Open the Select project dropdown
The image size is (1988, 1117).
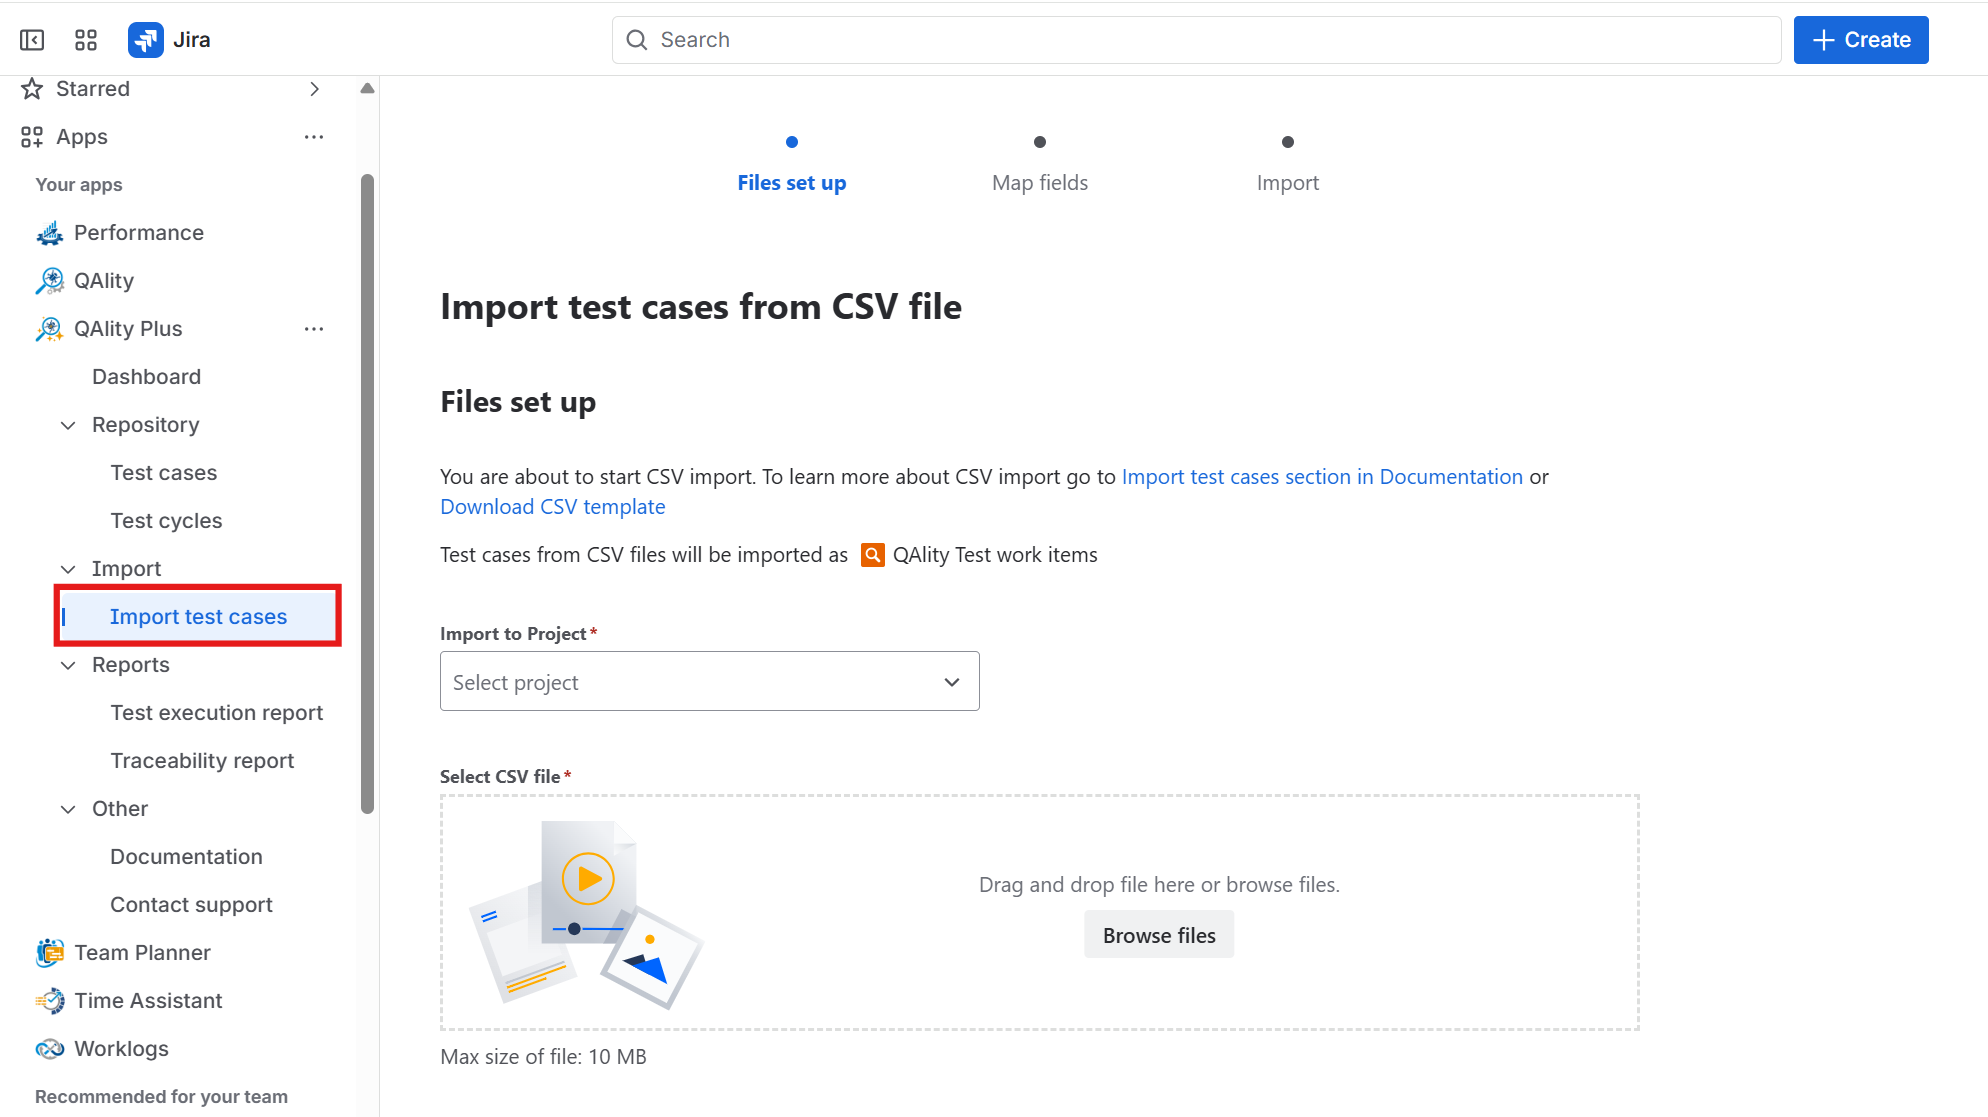point(710,682)
